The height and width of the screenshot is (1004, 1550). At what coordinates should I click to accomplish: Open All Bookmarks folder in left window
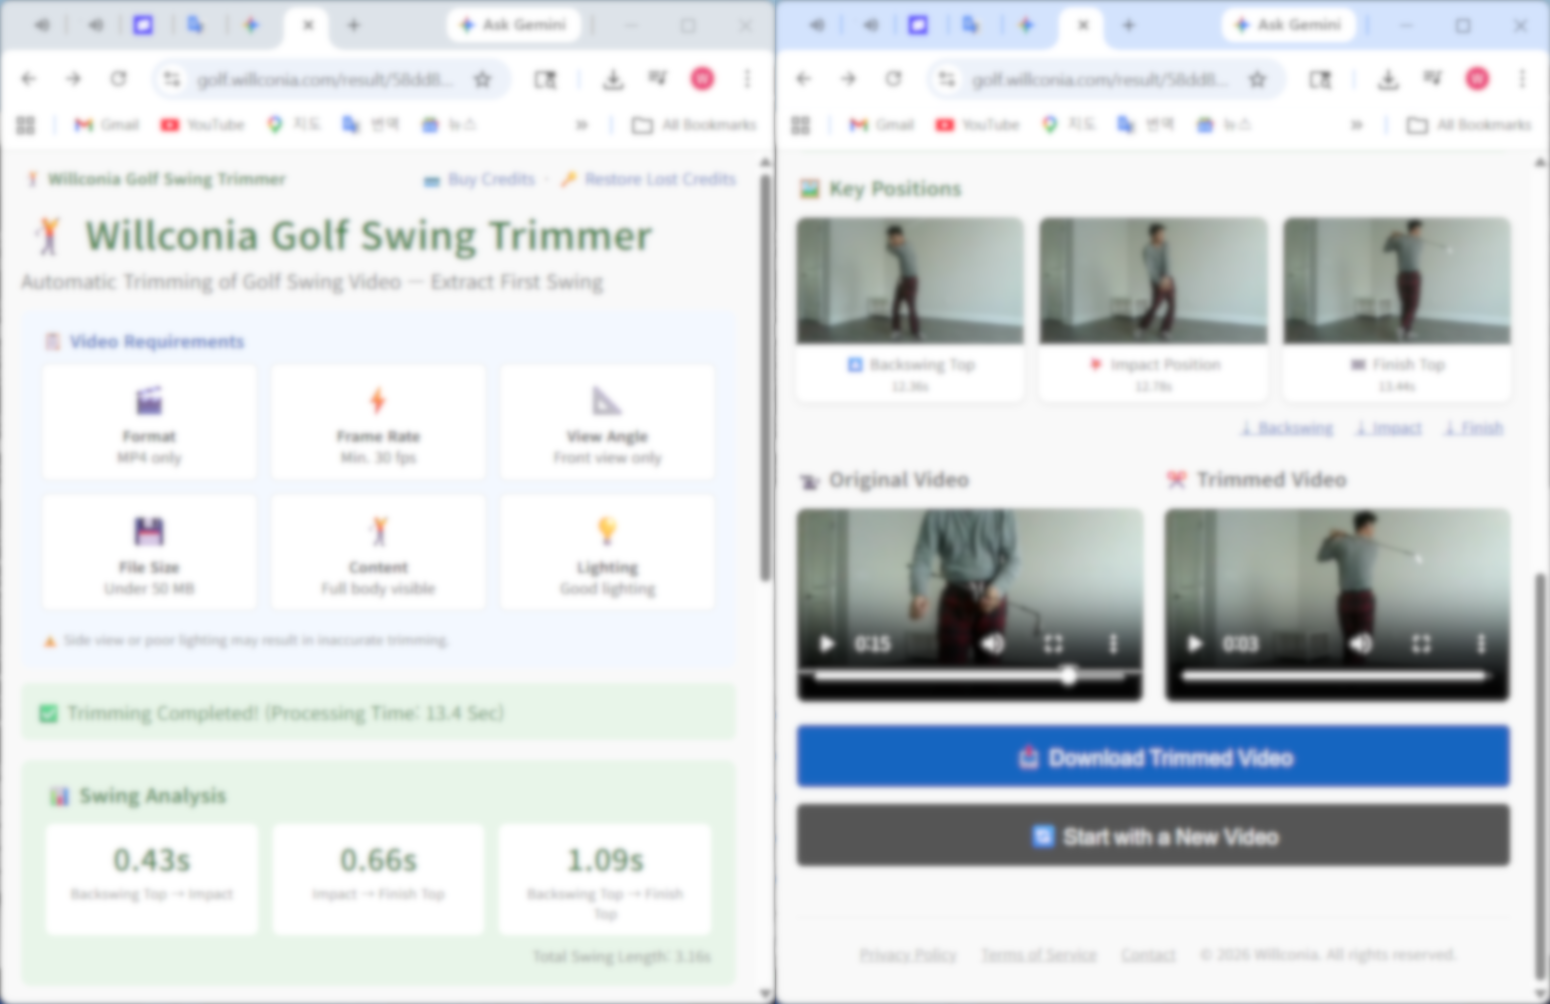point(694,125)
